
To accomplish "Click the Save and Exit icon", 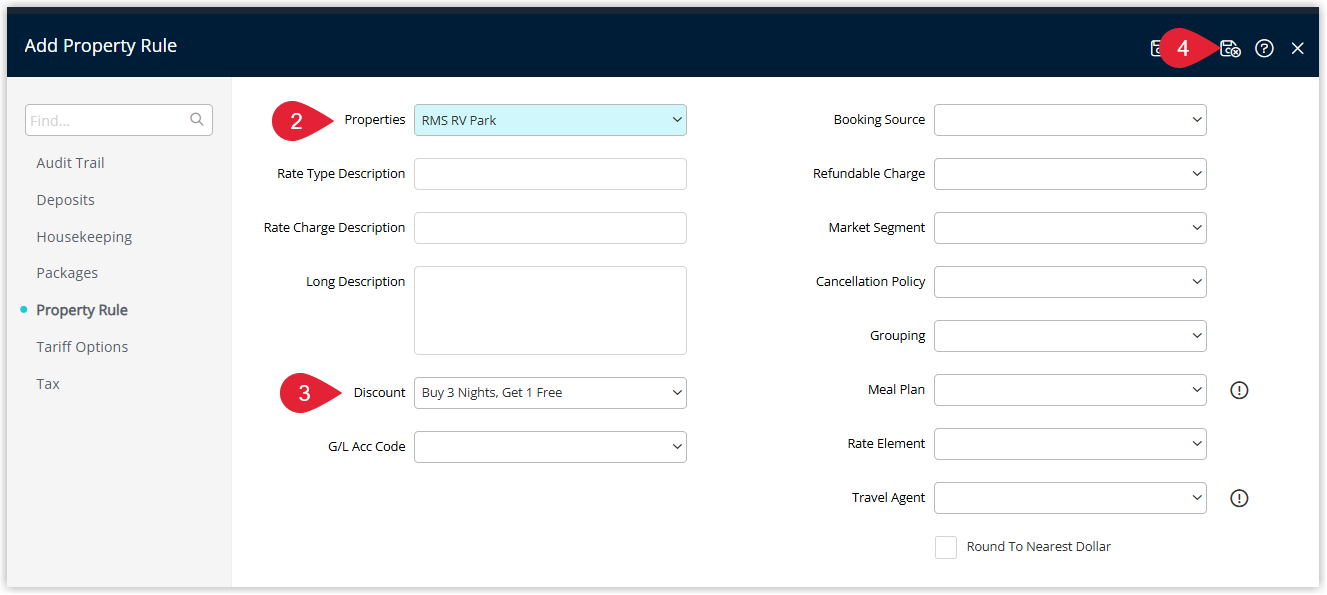I will [x=1230, y=48].
